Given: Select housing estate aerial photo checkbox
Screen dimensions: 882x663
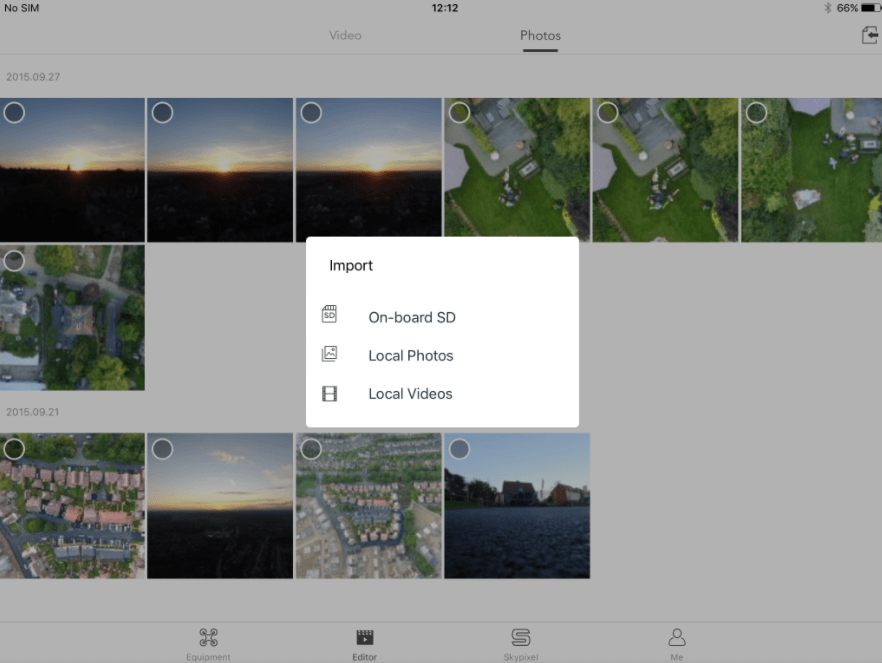Looking at the screenshot, I should [311, 449].
